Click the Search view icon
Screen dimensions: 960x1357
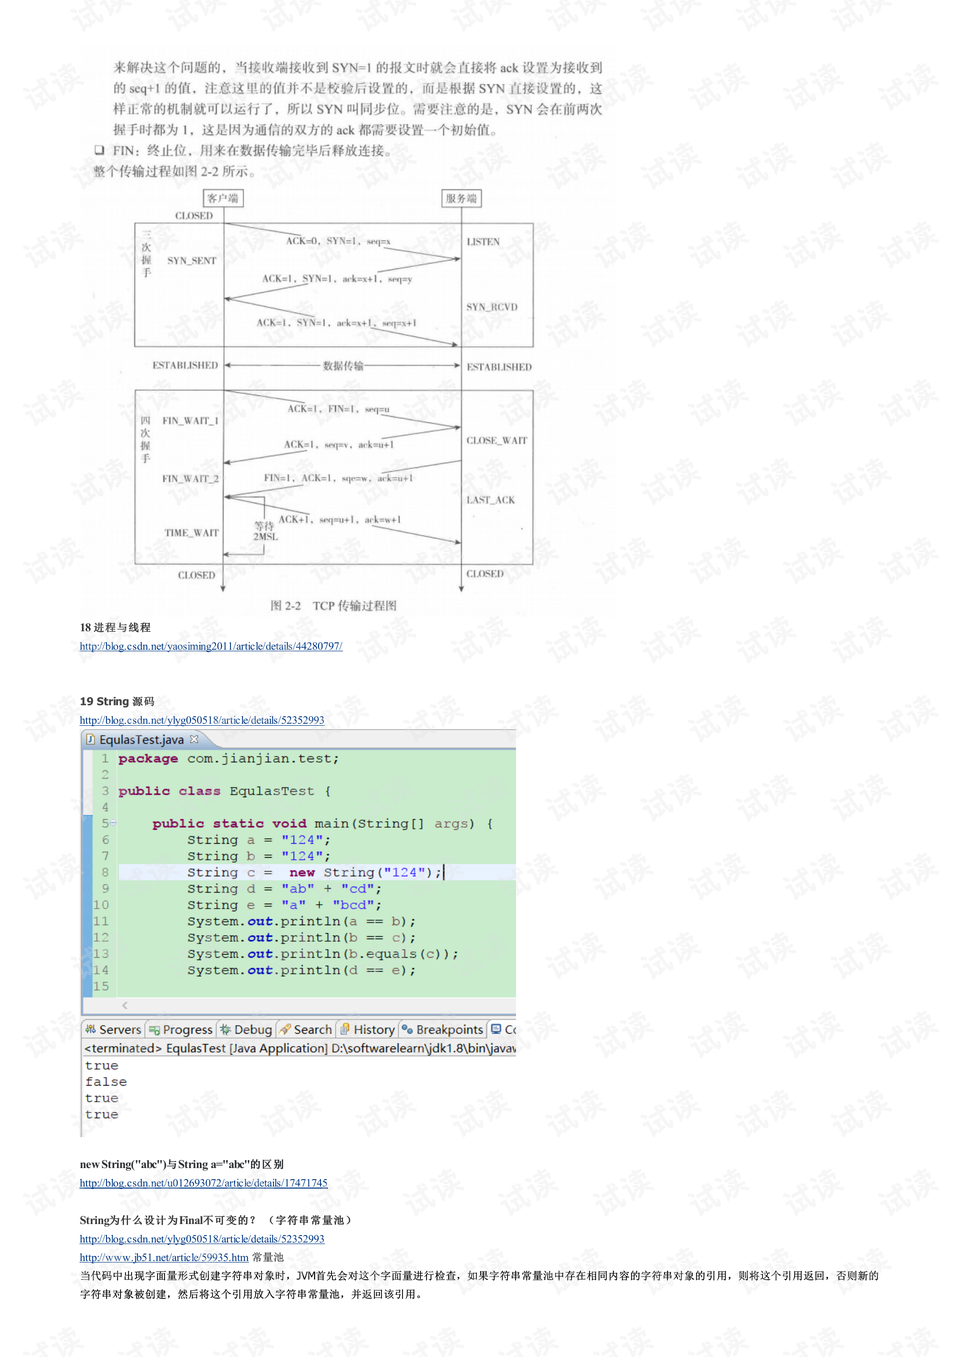[286, 1029]
